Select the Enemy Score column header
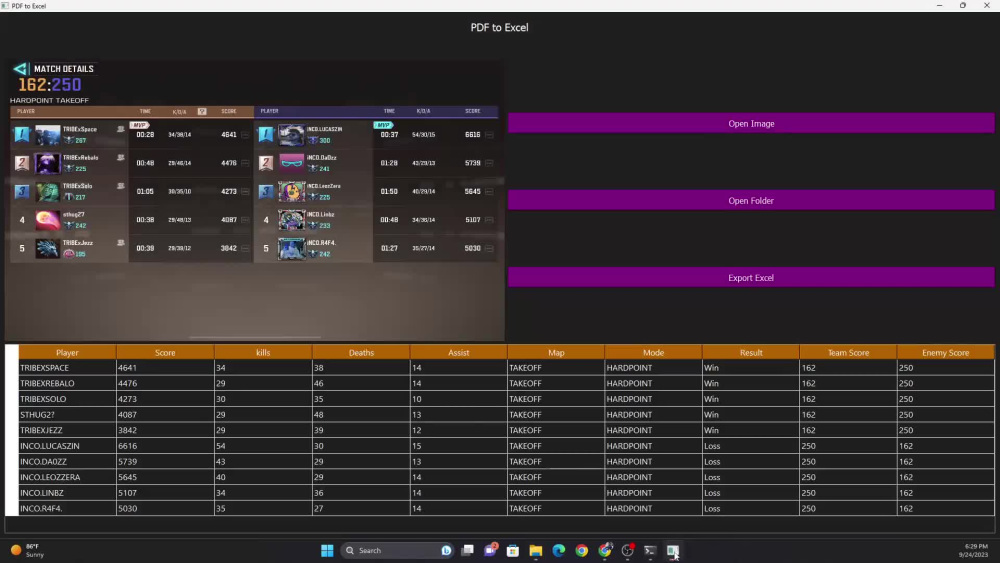 [945, 352]
